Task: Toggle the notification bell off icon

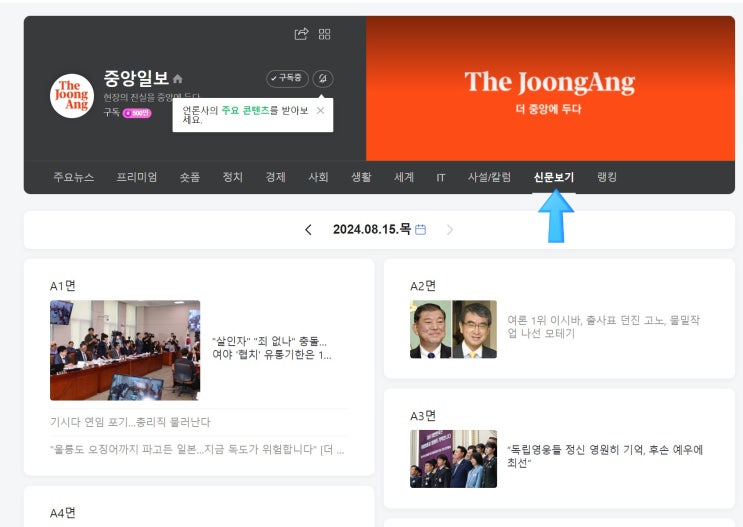Action: (323, 78)
